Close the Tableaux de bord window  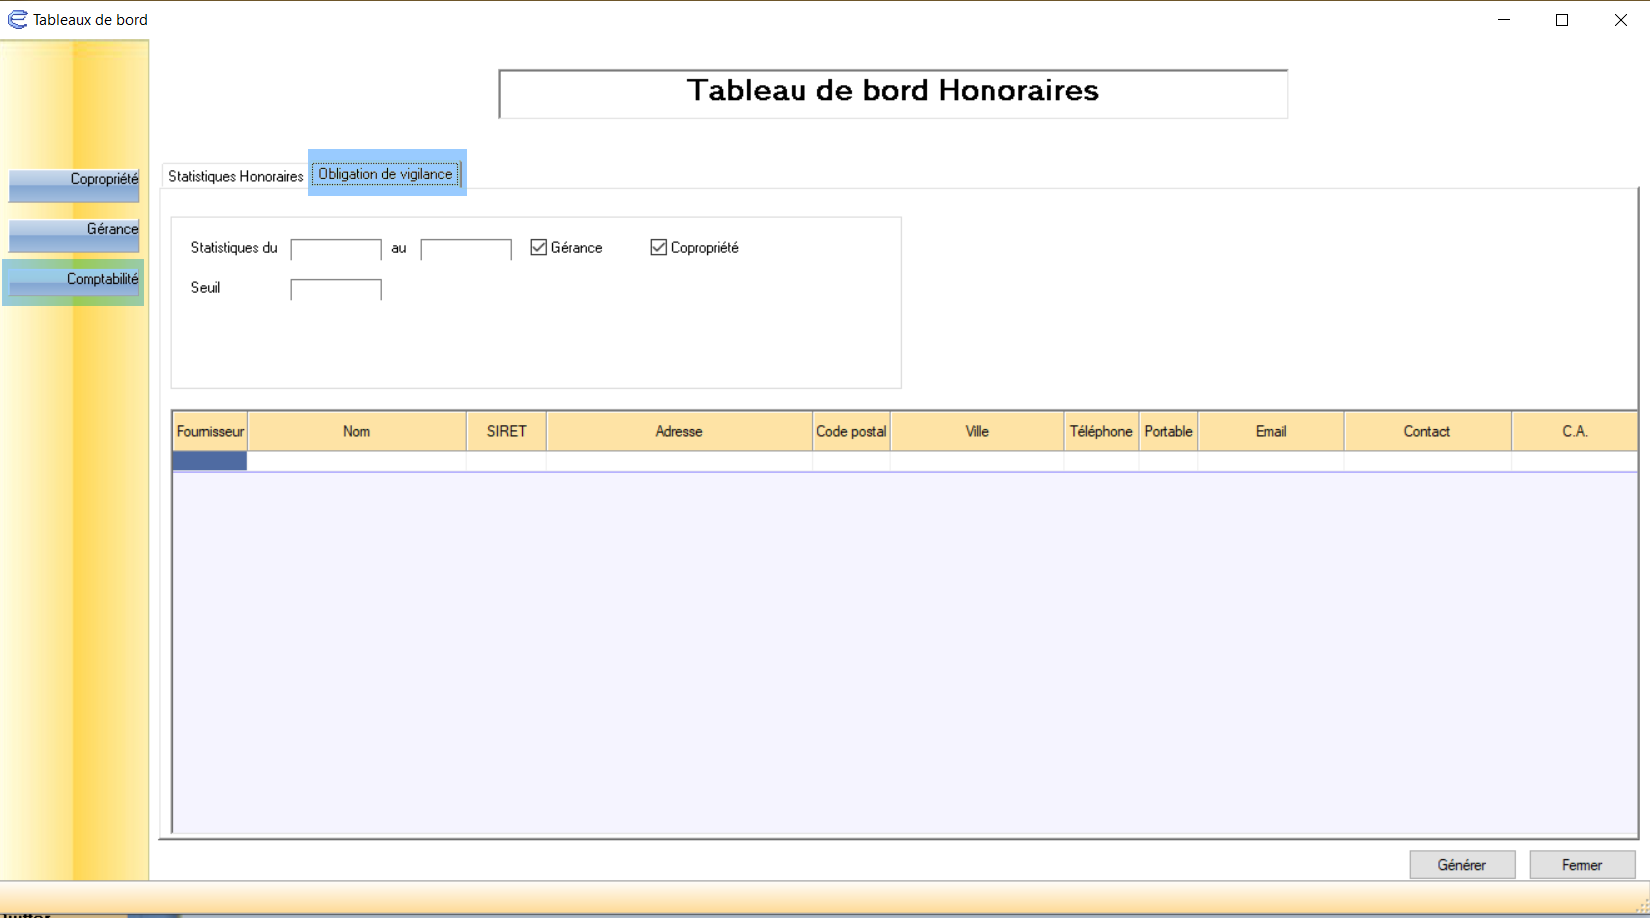click(1621, 20)
